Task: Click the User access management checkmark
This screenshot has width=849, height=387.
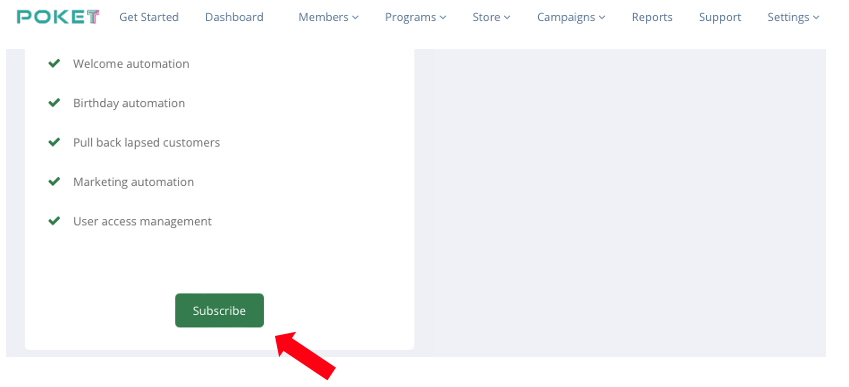Action: [54, 221]
